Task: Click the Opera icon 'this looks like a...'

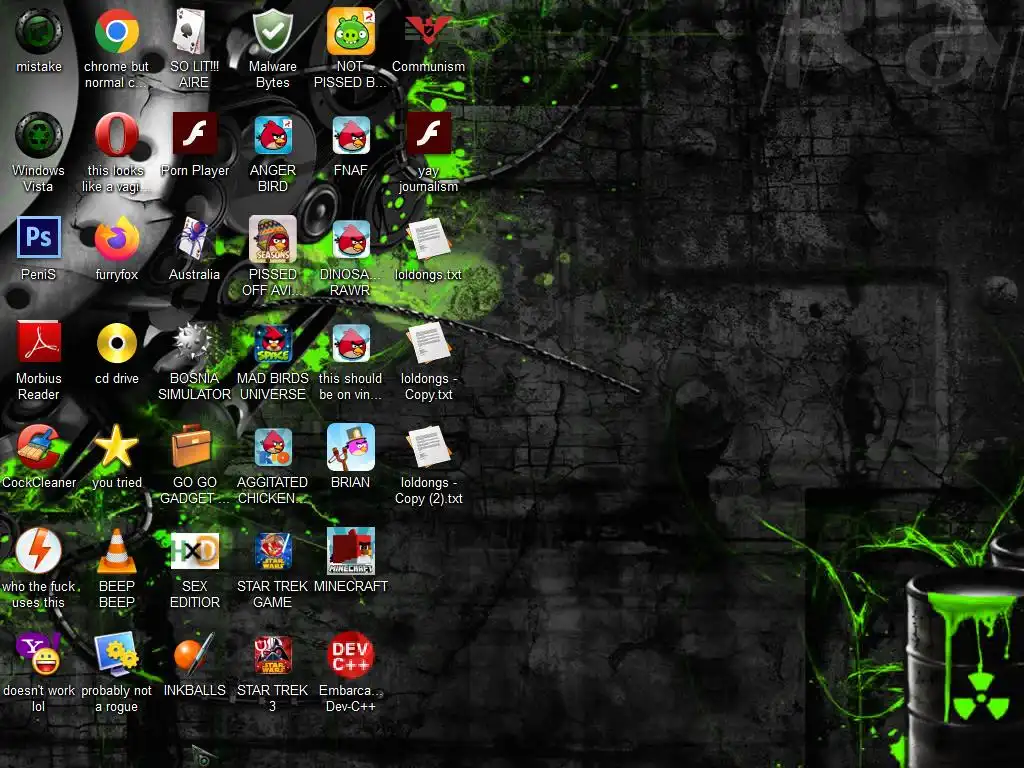Action: (x=116, y=135)
